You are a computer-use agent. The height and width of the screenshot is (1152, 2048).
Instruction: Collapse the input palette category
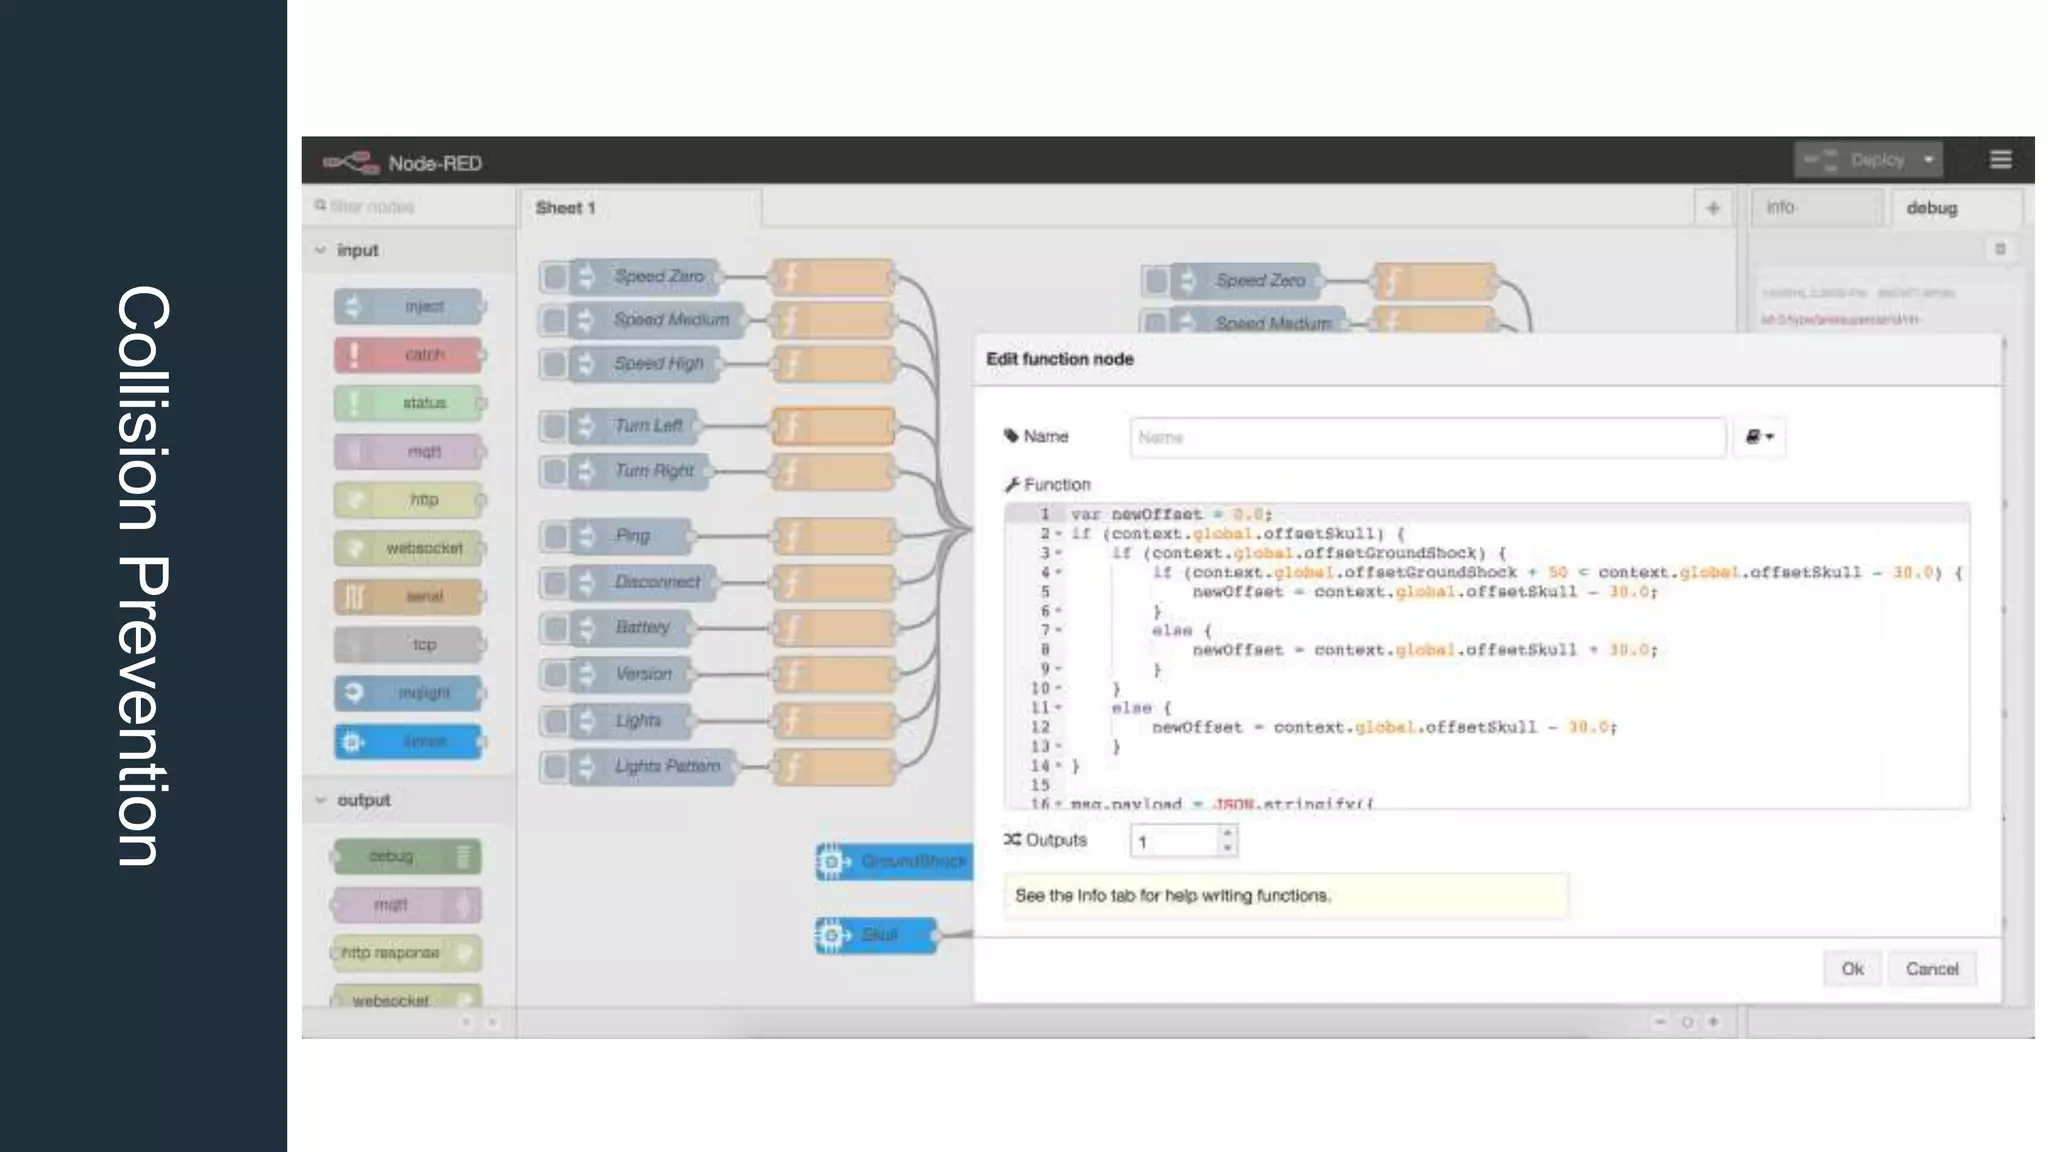click(321, 251)
